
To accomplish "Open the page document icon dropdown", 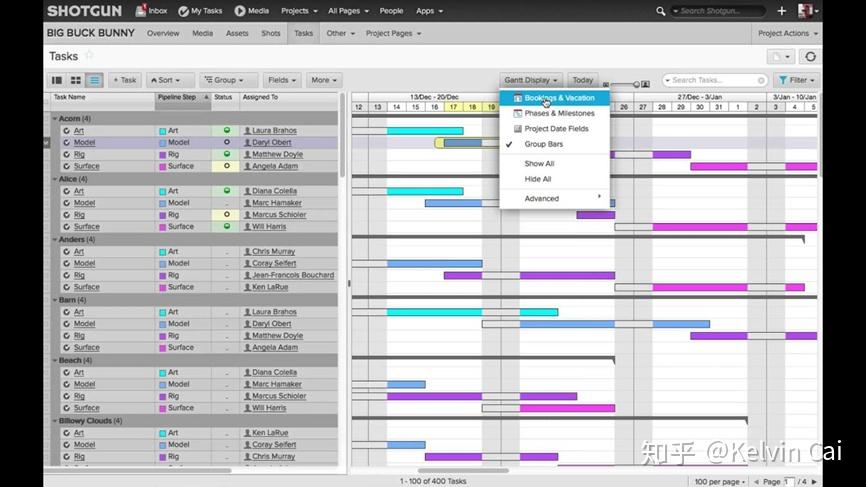I will coord(781,56).
